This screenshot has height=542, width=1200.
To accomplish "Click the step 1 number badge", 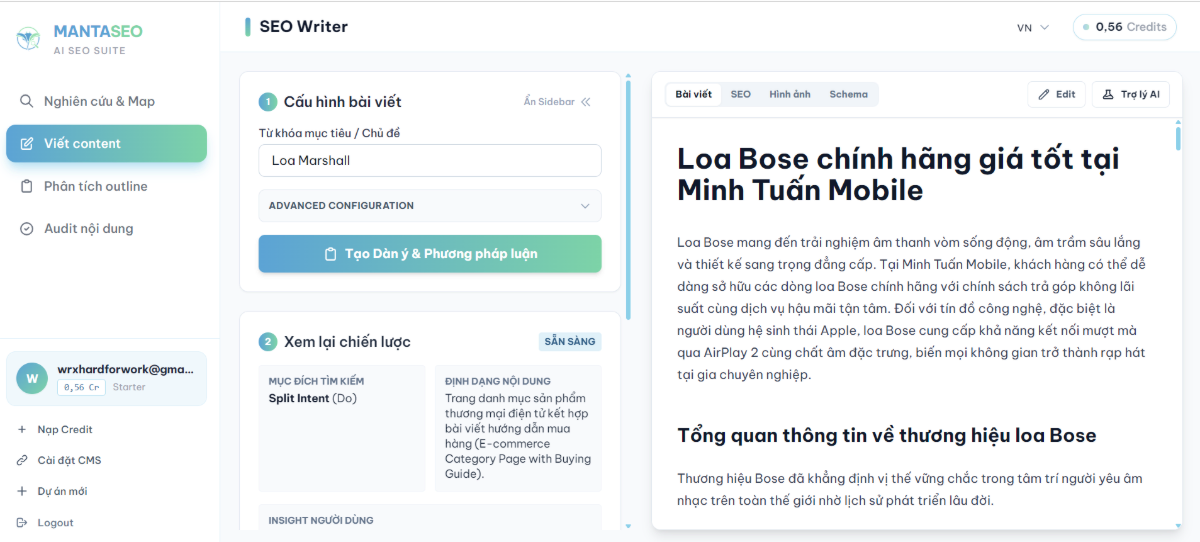I will (x=267, y=102).
